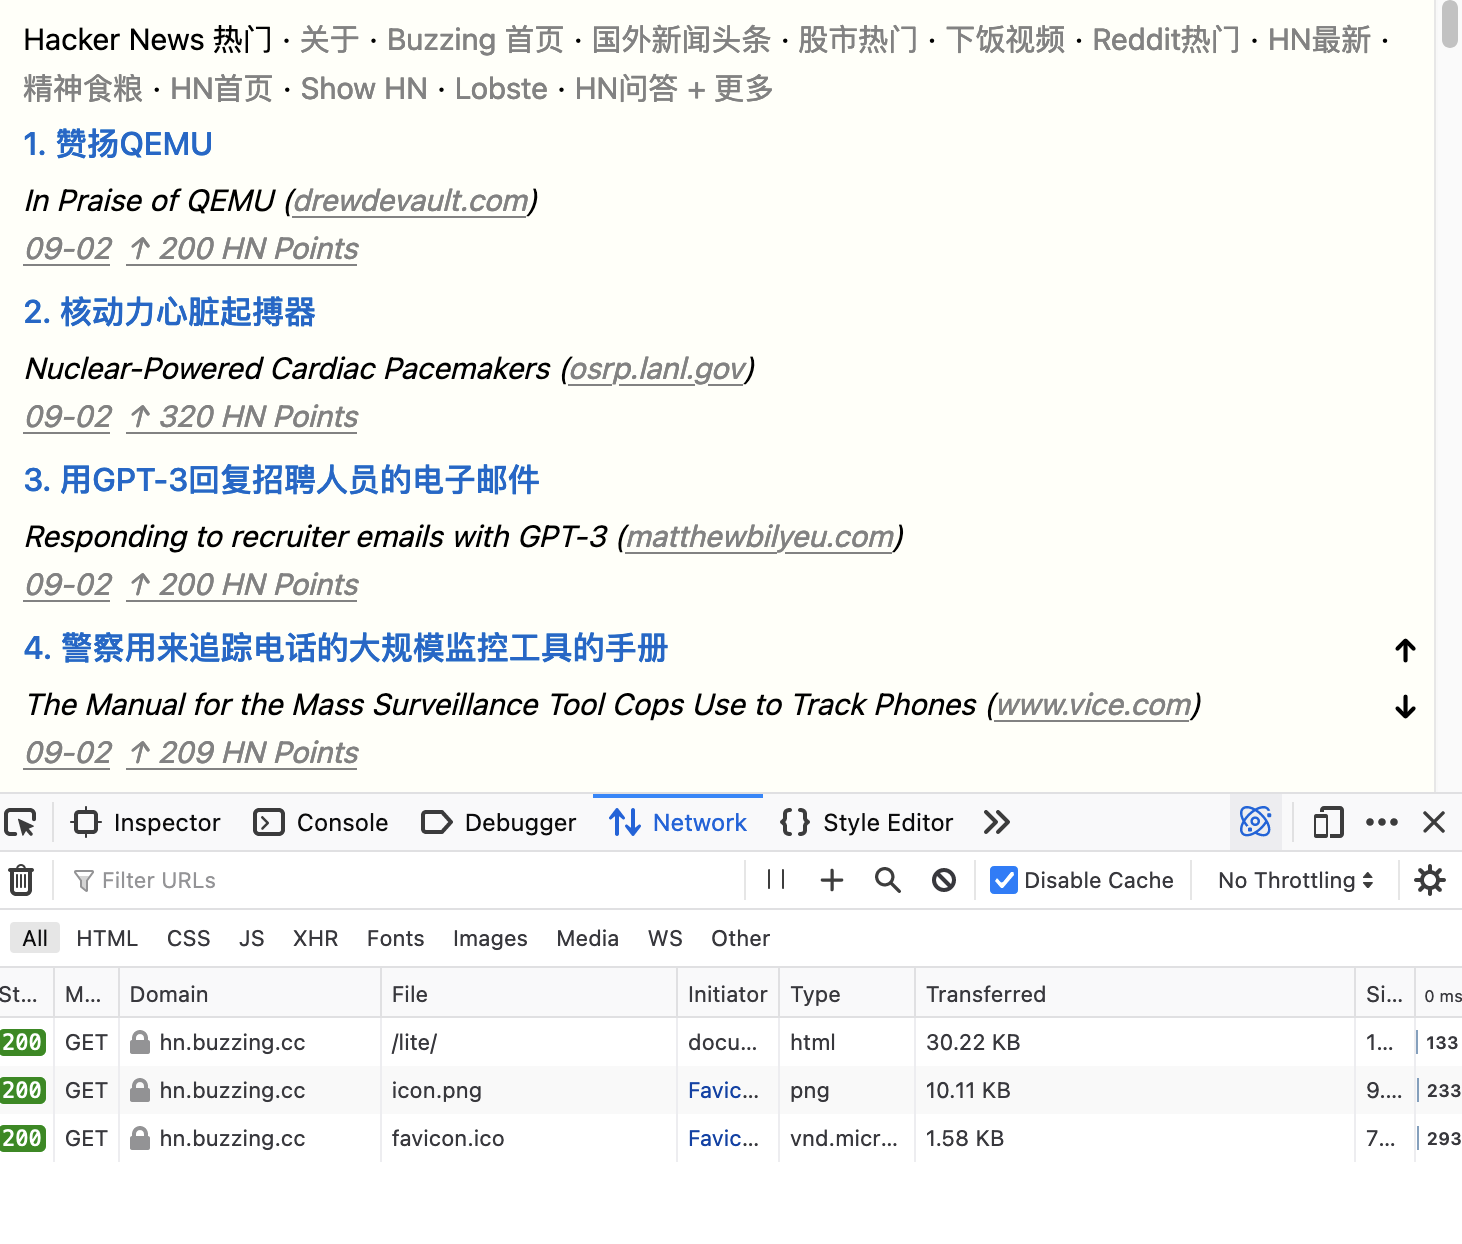Filter requests by Images type
Screen dimensions: 1462x1244
[x=489, y=938]
